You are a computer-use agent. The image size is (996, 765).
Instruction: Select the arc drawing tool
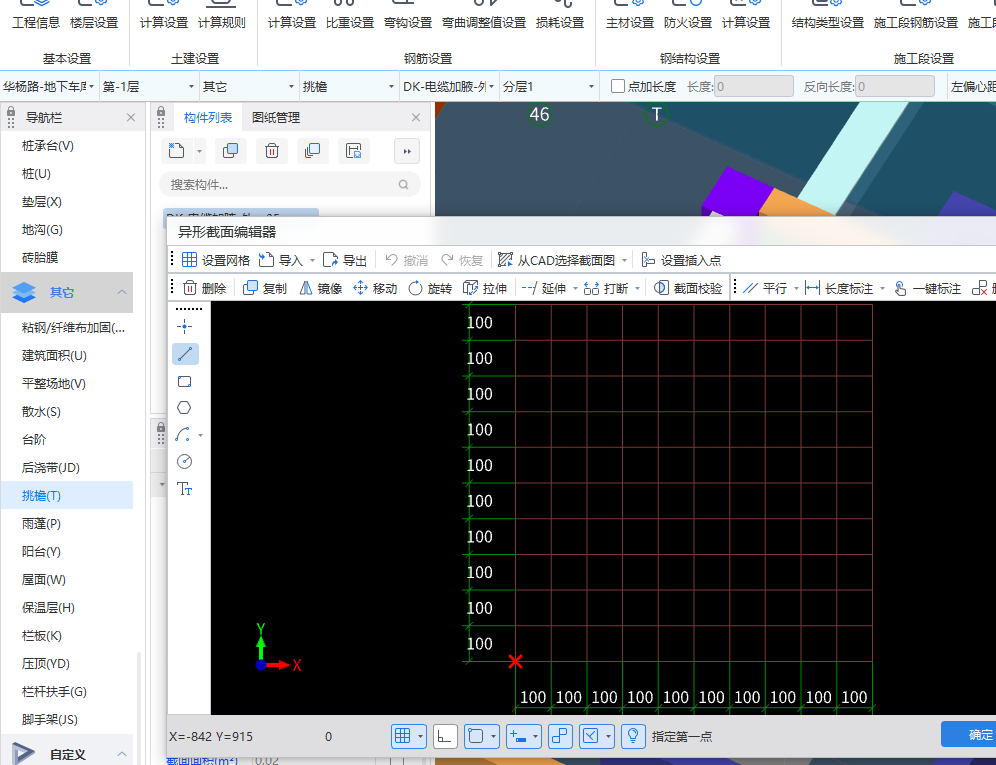[183, 435]
